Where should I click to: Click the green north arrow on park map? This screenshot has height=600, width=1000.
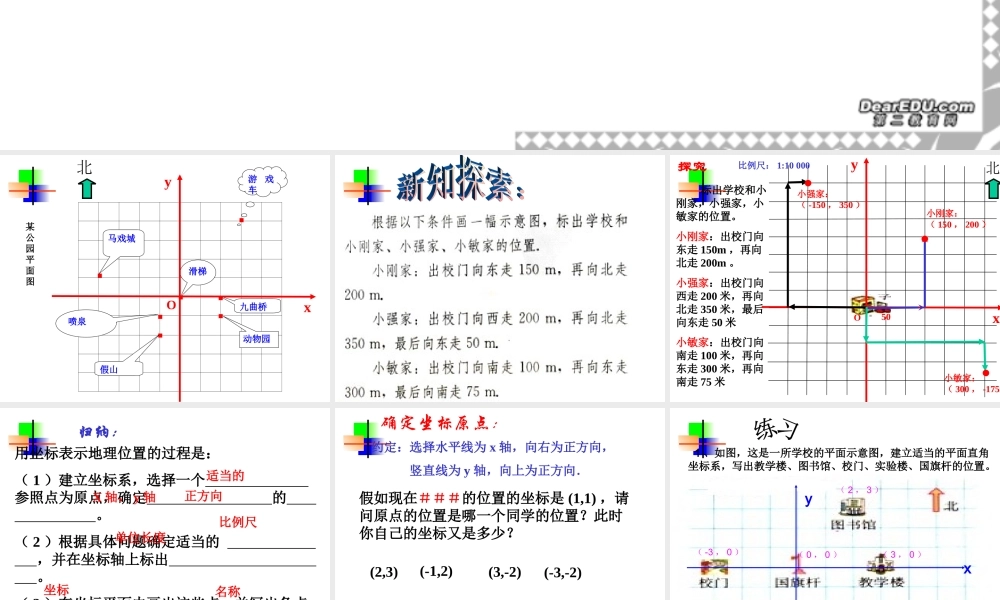pyautogui.click(x=86, y=189)
